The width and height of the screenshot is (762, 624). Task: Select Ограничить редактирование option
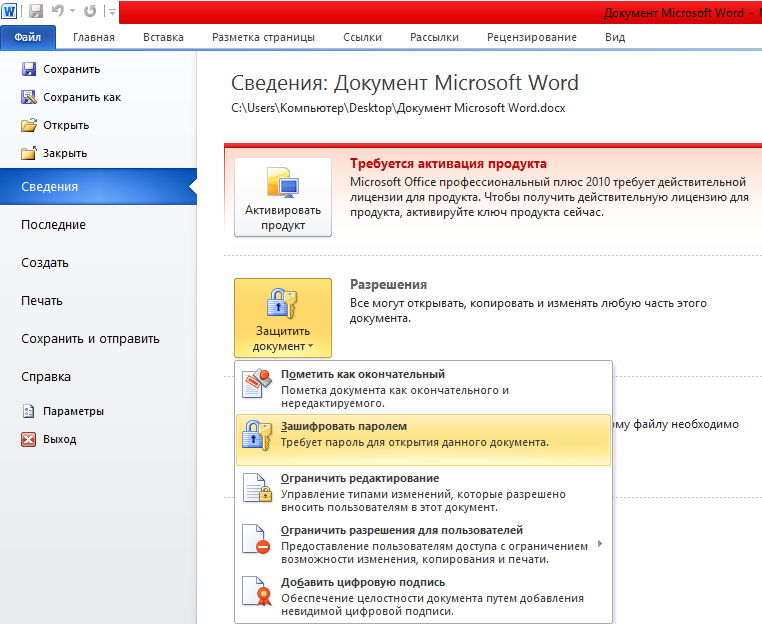click(421, 492)
